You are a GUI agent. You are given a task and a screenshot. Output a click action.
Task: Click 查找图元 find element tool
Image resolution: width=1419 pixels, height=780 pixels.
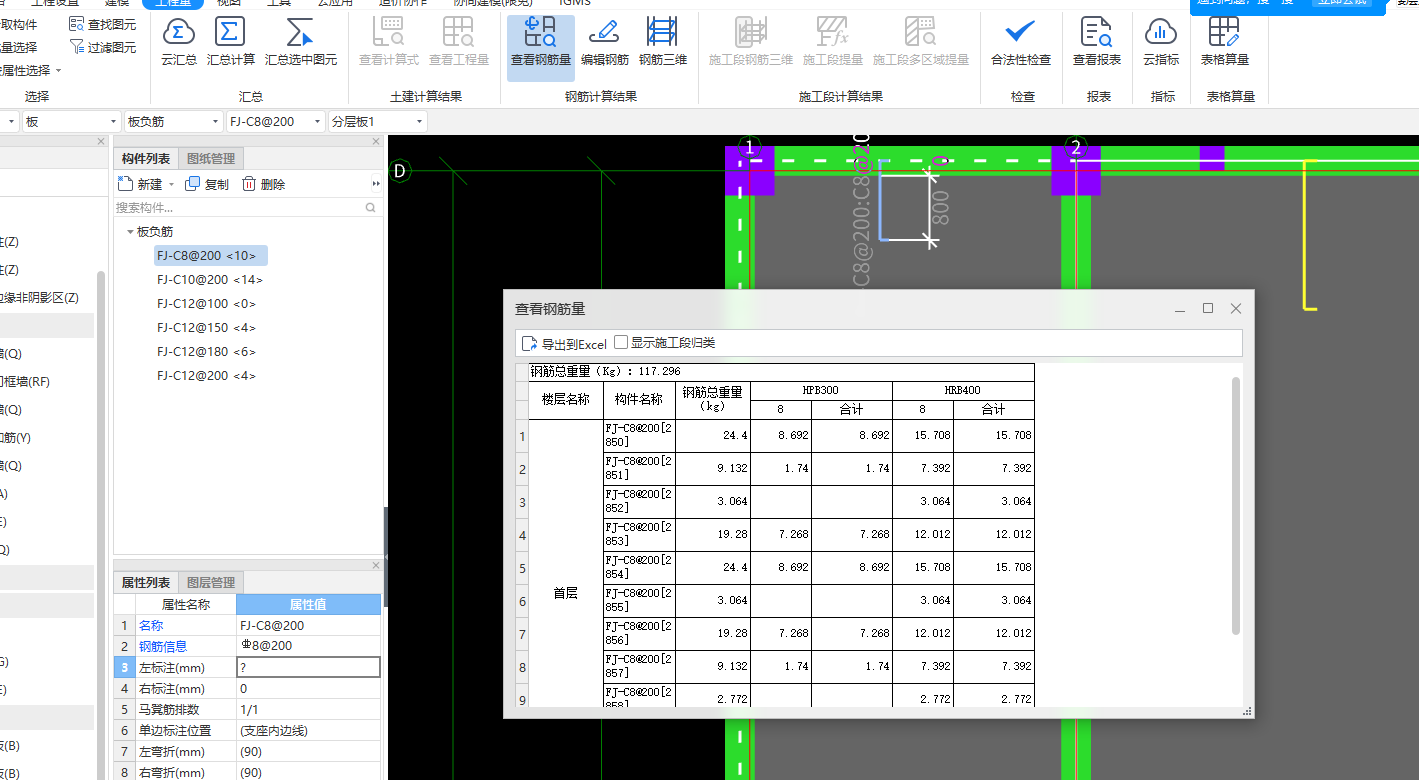(103, 24)
